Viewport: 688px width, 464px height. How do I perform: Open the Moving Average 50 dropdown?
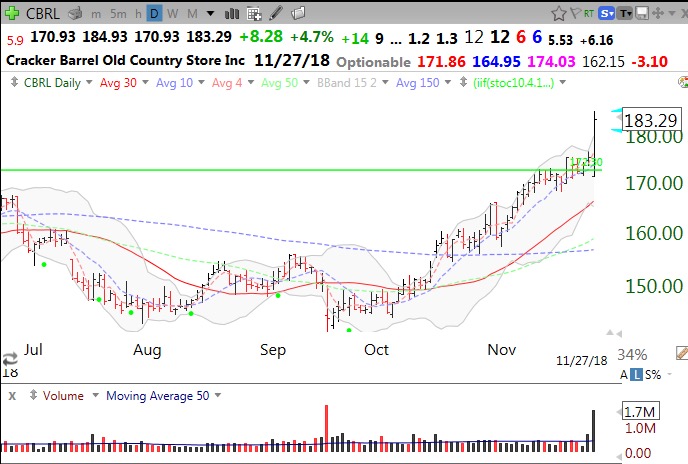click(218, 396)
